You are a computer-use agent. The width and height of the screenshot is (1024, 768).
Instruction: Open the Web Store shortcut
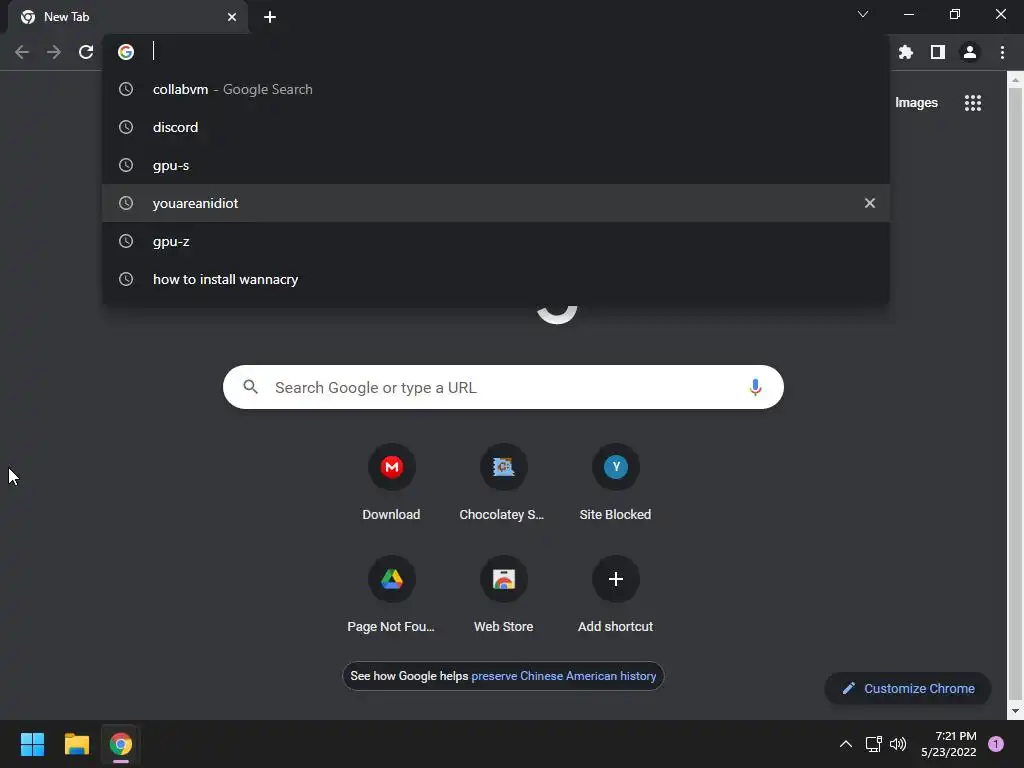click(503, 595)
